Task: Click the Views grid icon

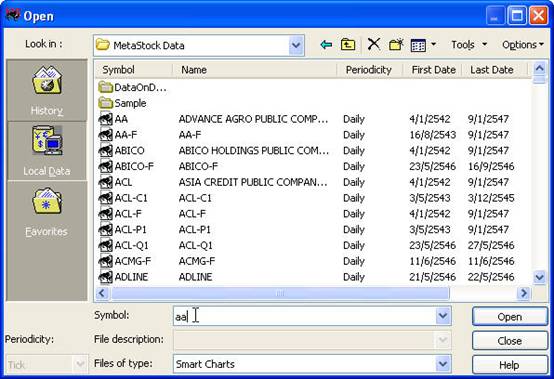Action: click(x=418, y=45)
